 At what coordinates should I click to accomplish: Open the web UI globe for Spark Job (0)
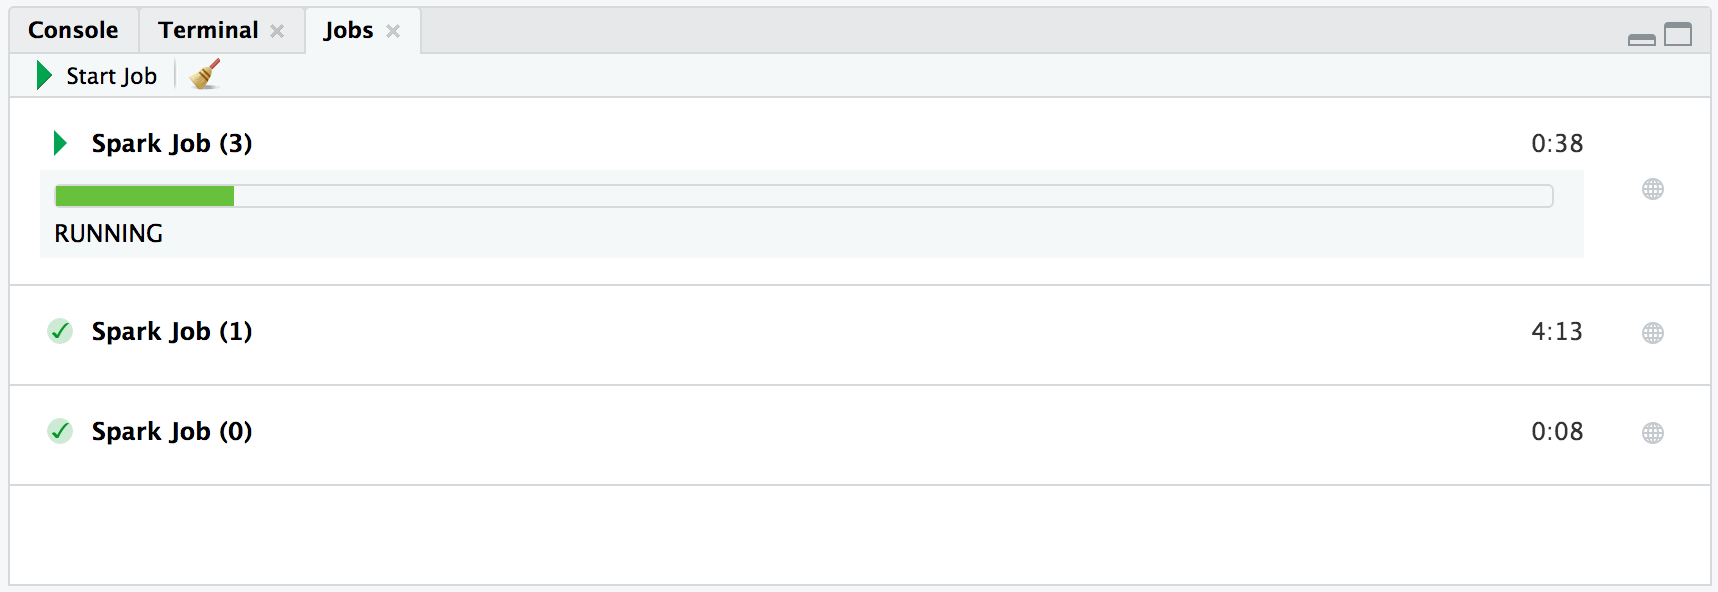tap(1652, 432)
